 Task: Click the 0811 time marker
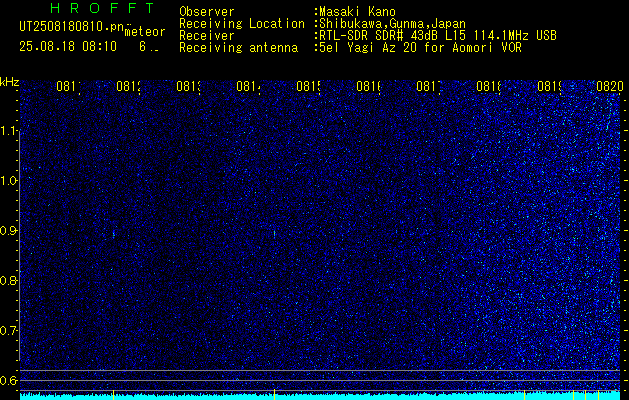(x=69, y=86)
